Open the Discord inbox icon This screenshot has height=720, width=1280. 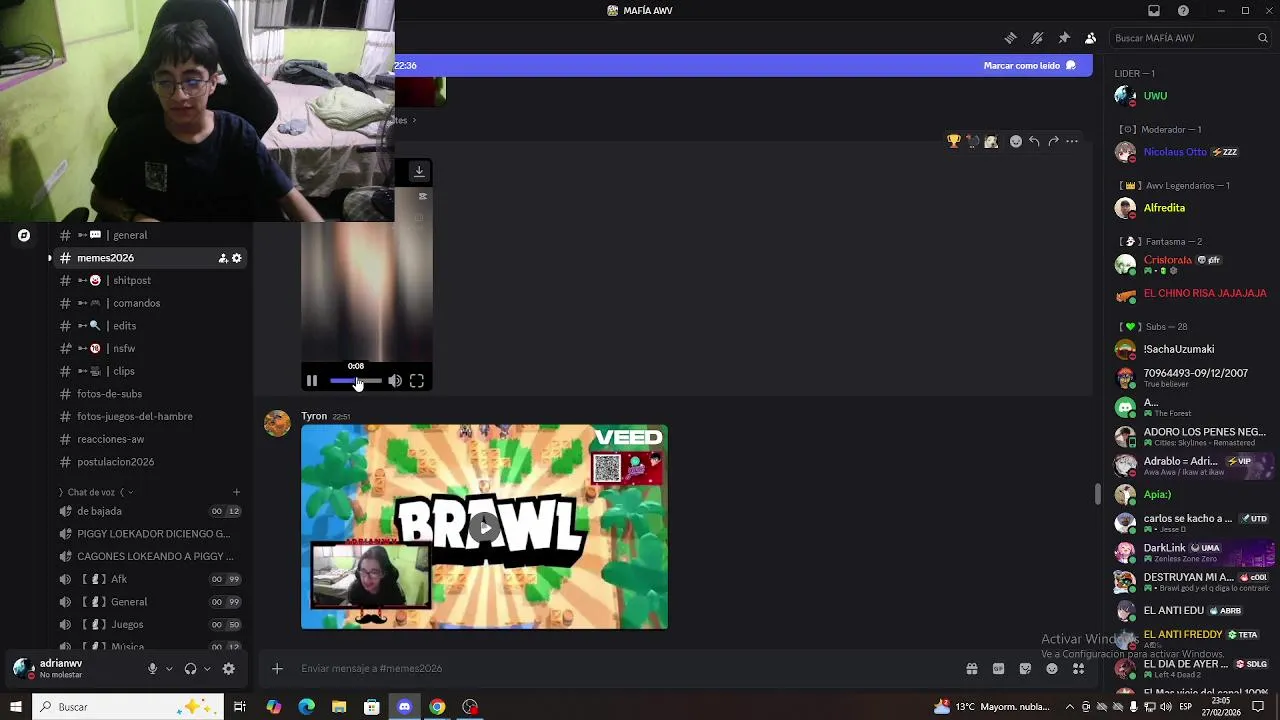[1154, 11]
